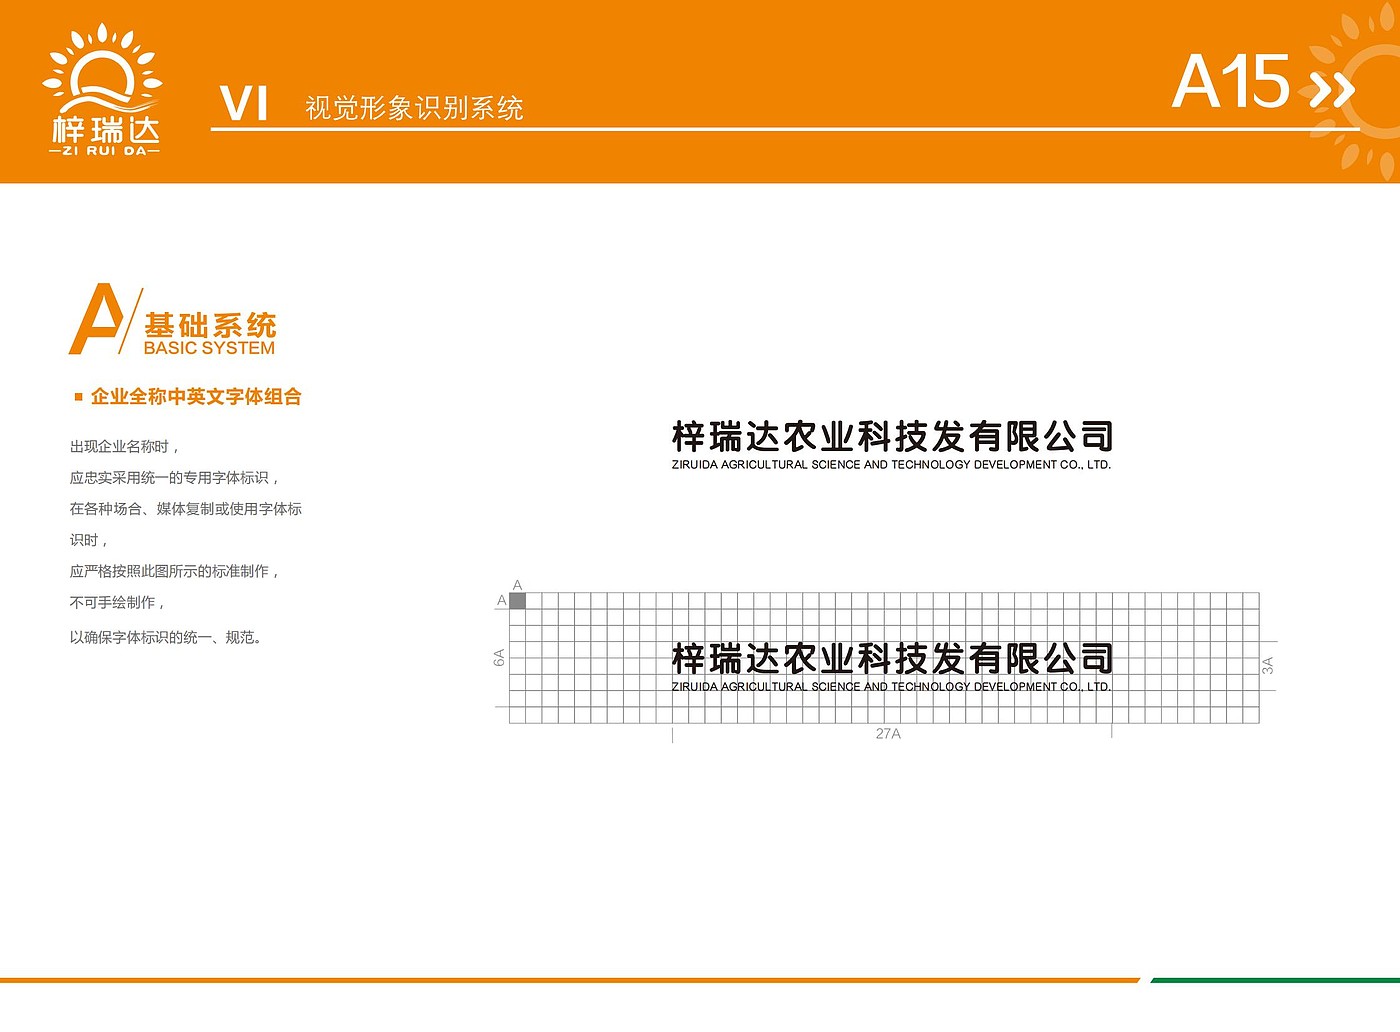Click the Zi Rui Da sun logo
The height and width of the screenshot is (1032, 1400).
[x=104, y=89]
